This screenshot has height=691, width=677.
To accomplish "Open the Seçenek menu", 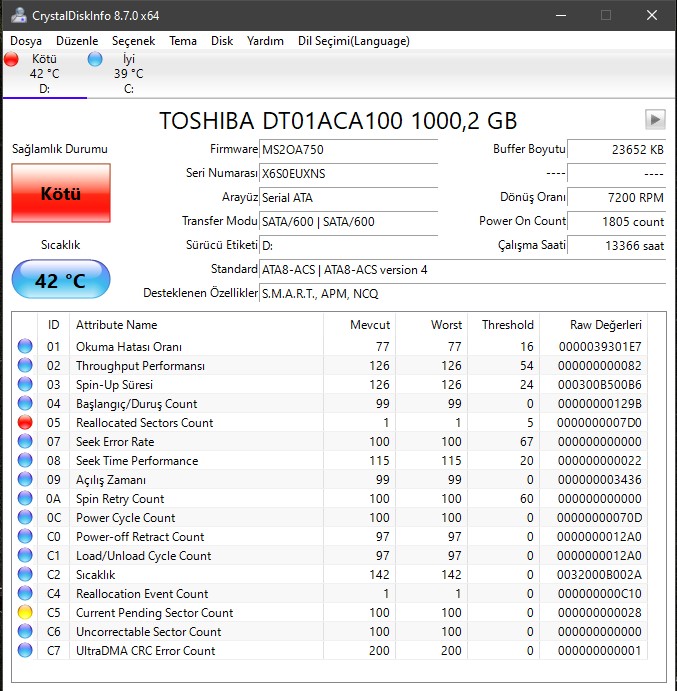I will pyautogui.click(x=133, y=41).
